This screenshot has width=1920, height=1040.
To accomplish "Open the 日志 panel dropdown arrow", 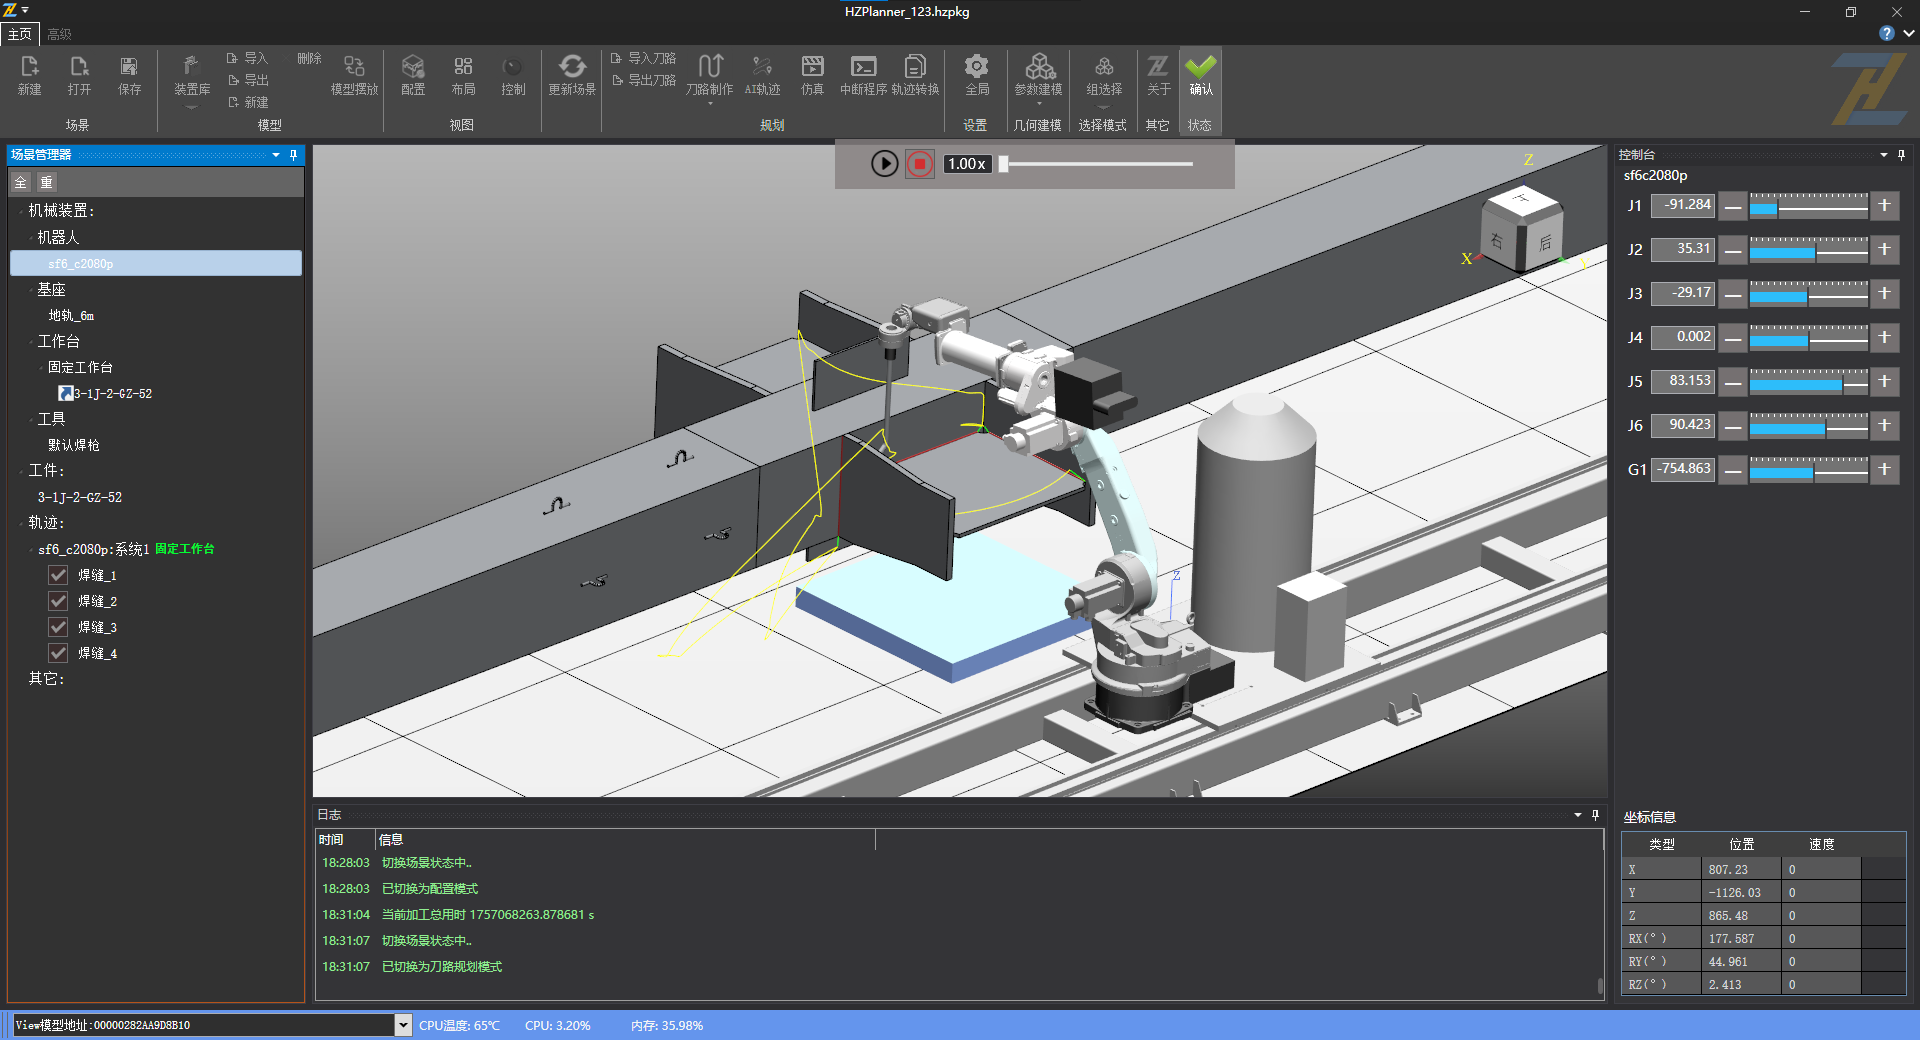I will pos(1578,815).
